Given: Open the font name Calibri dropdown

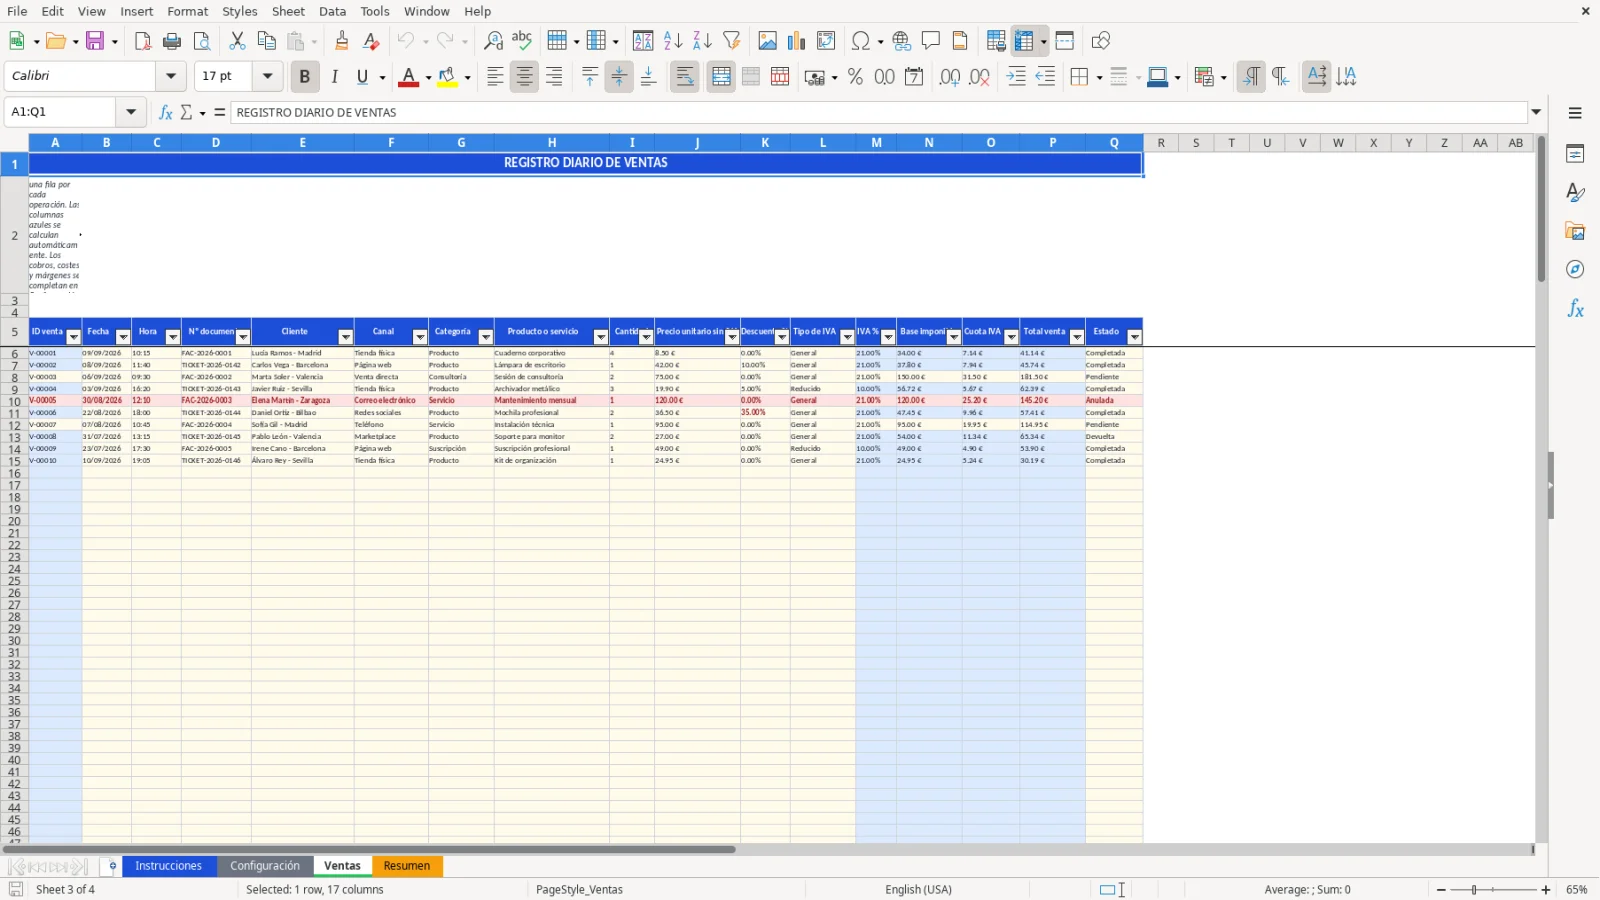Looking at the screenshot, I should click(171, 76).
